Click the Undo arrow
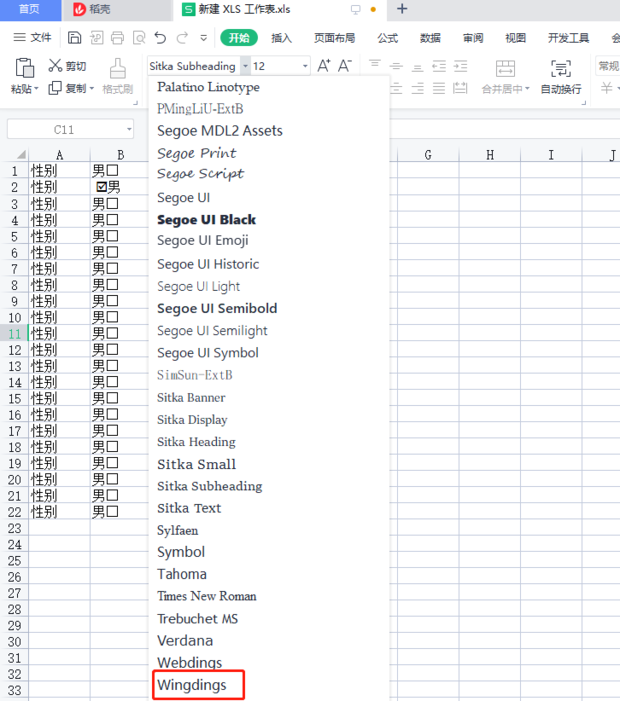Viewport: 620px width, 701px height. coord(160,38)
